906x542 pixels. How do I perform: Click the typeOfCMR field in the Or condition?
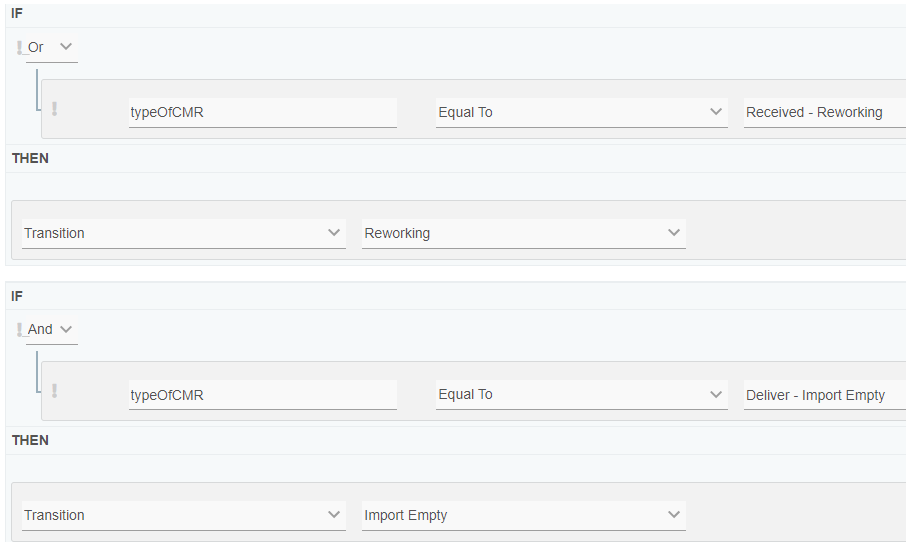(x=262, y=112)
